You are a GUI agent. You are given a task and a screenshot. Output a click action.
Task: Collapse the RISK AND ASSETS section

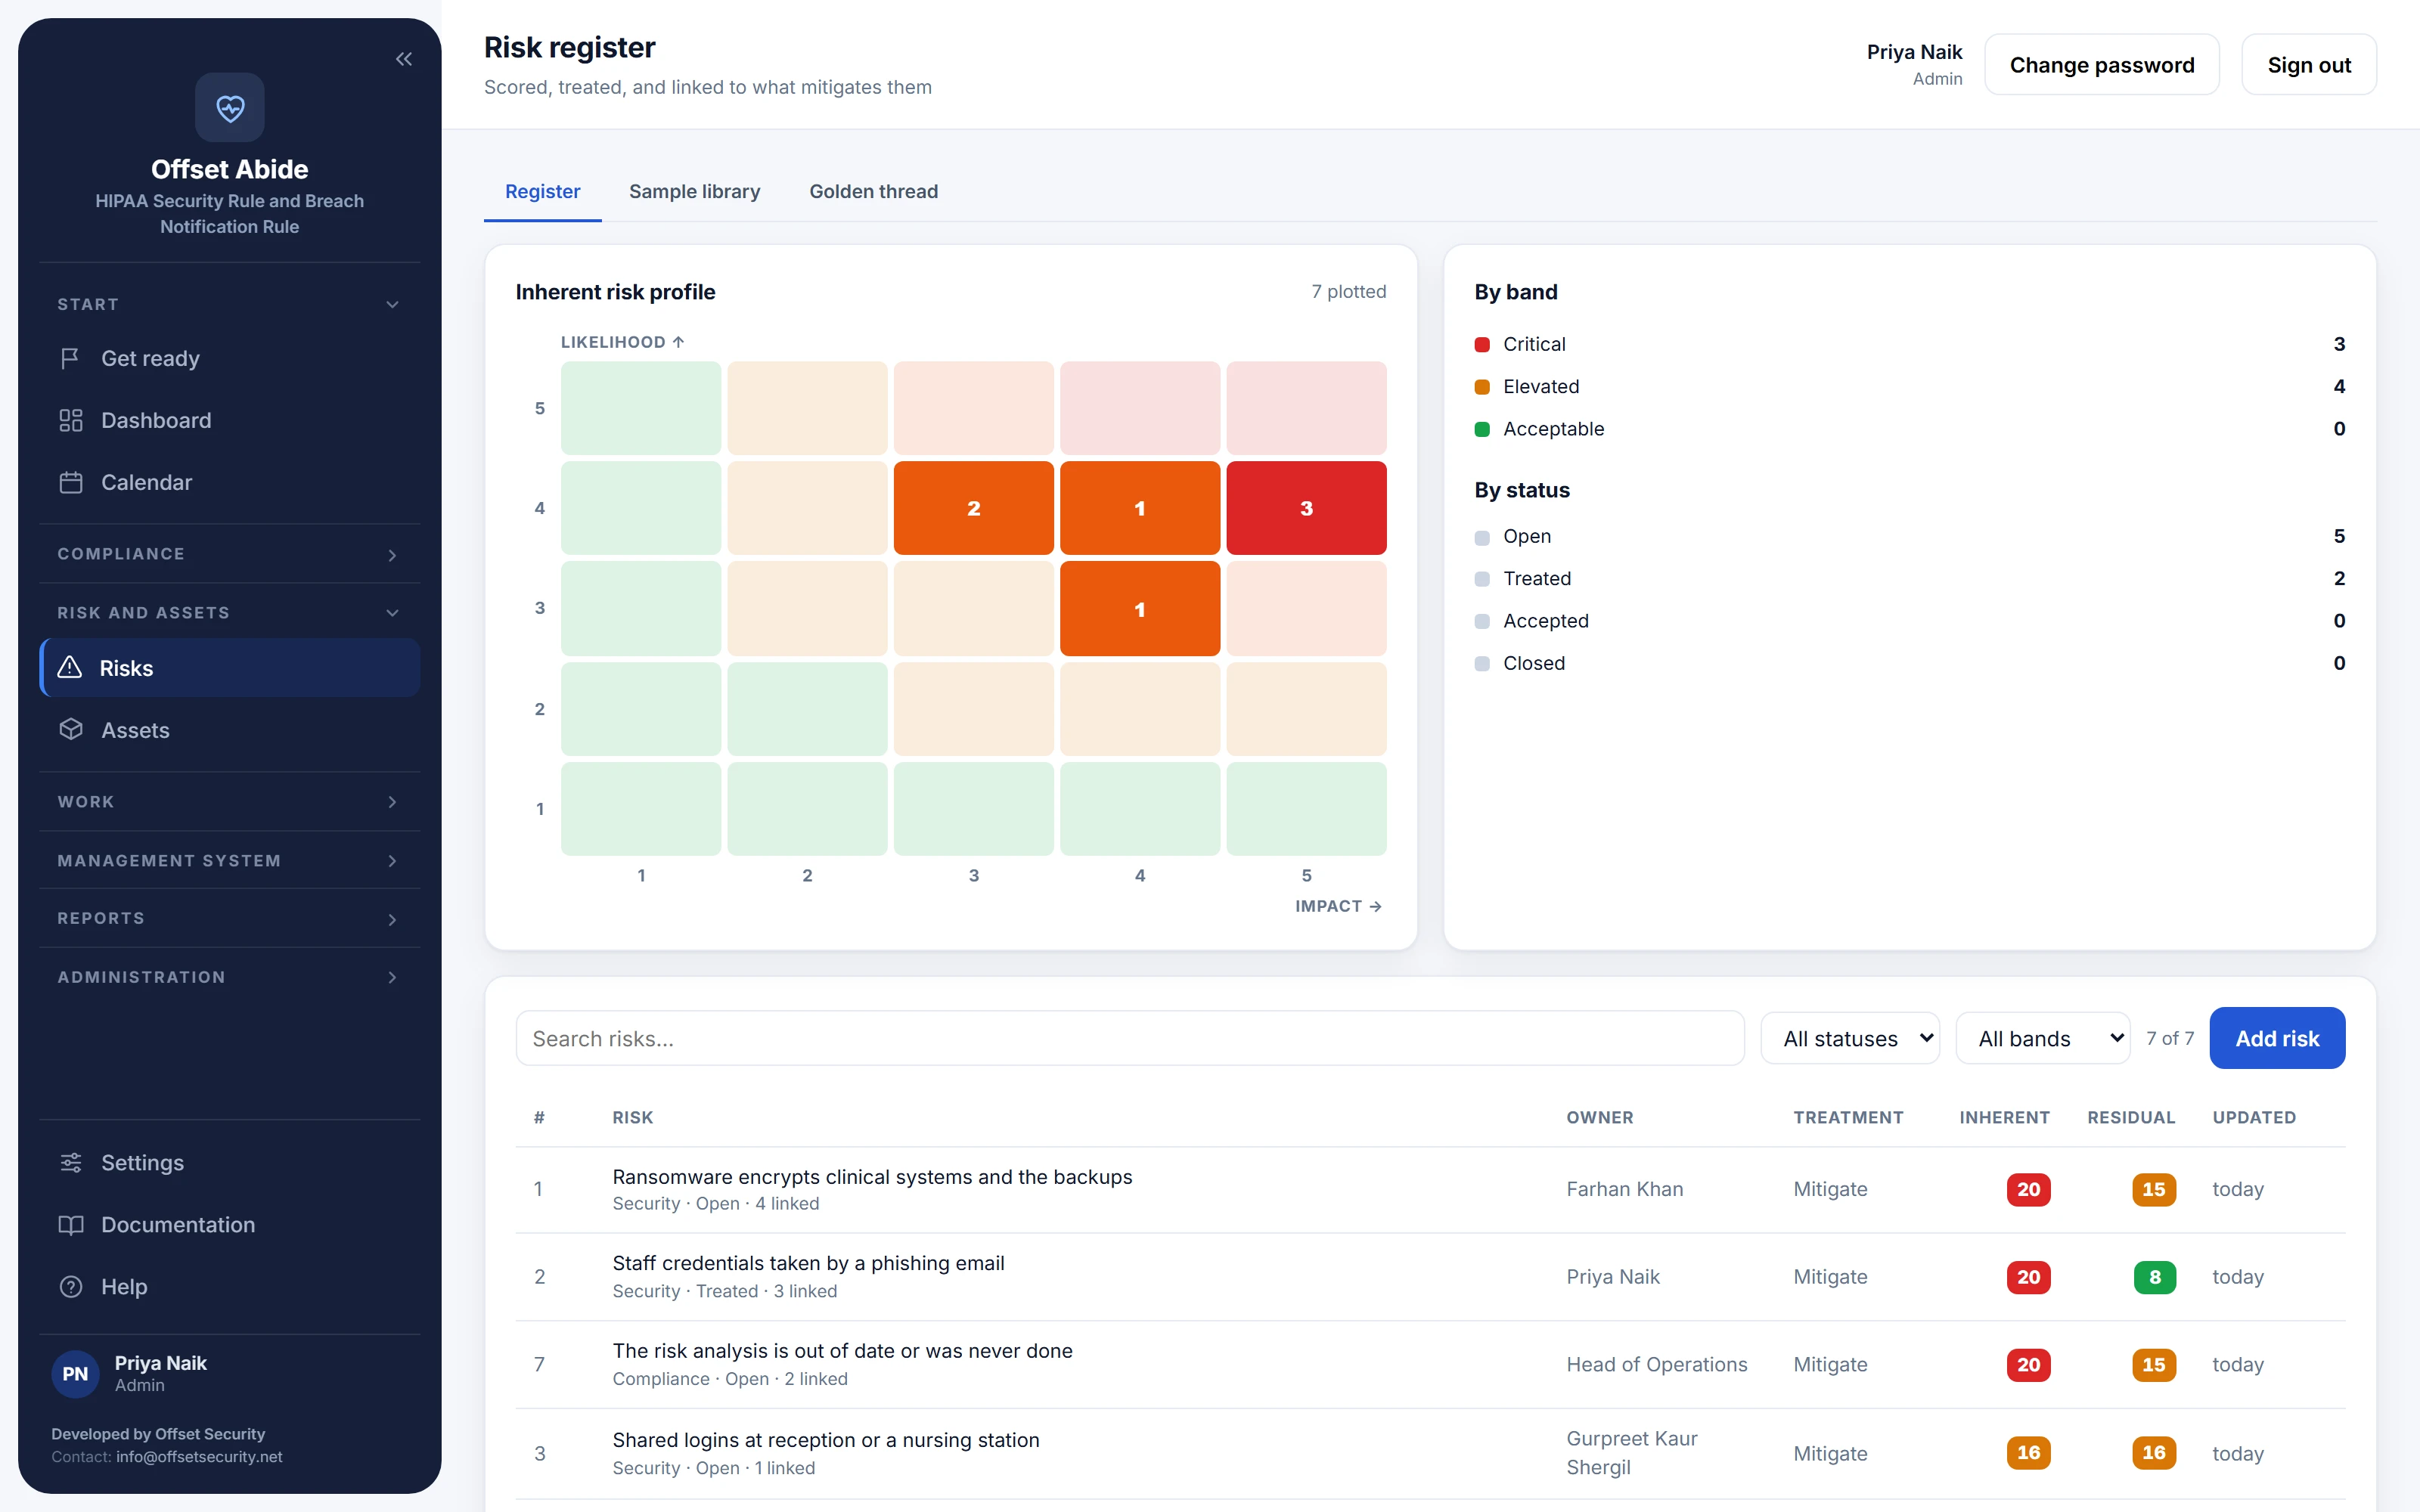230,612
